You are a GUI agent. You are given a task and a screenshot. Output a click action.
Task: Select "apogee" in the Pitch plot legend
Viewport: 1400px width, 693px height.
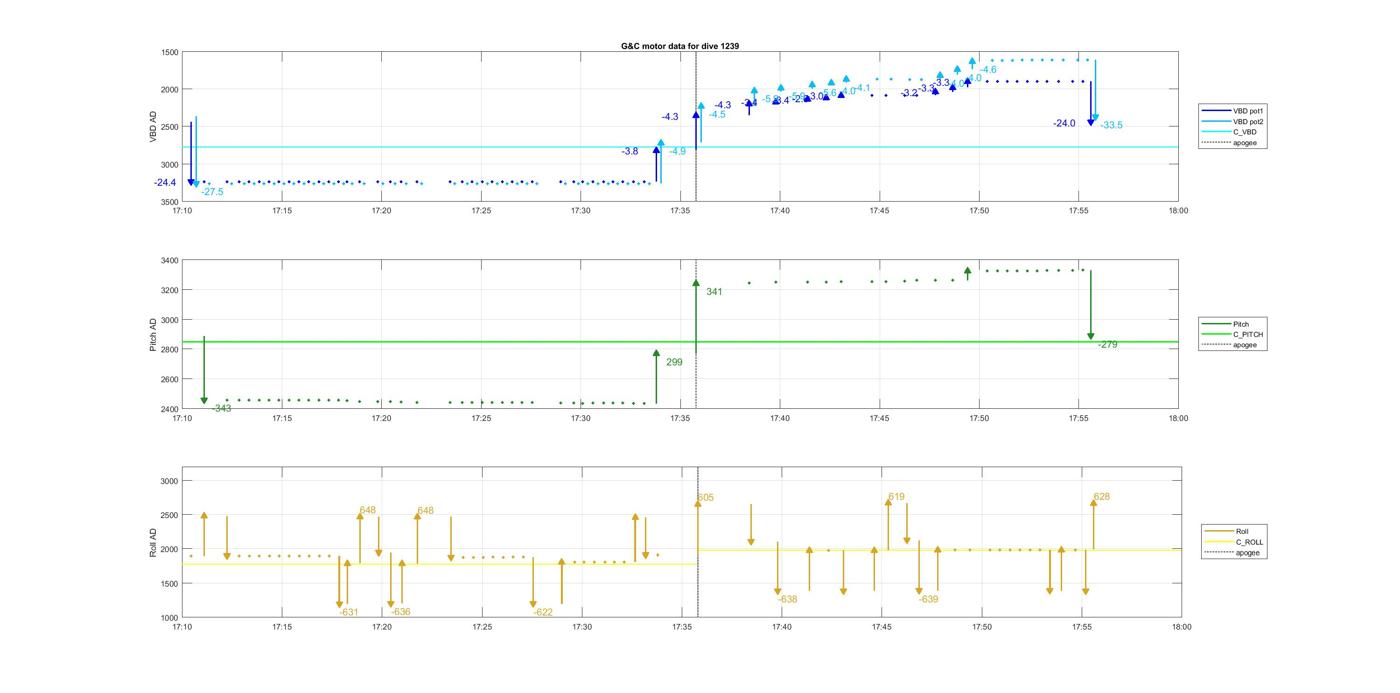click(x=1229, y=345)
